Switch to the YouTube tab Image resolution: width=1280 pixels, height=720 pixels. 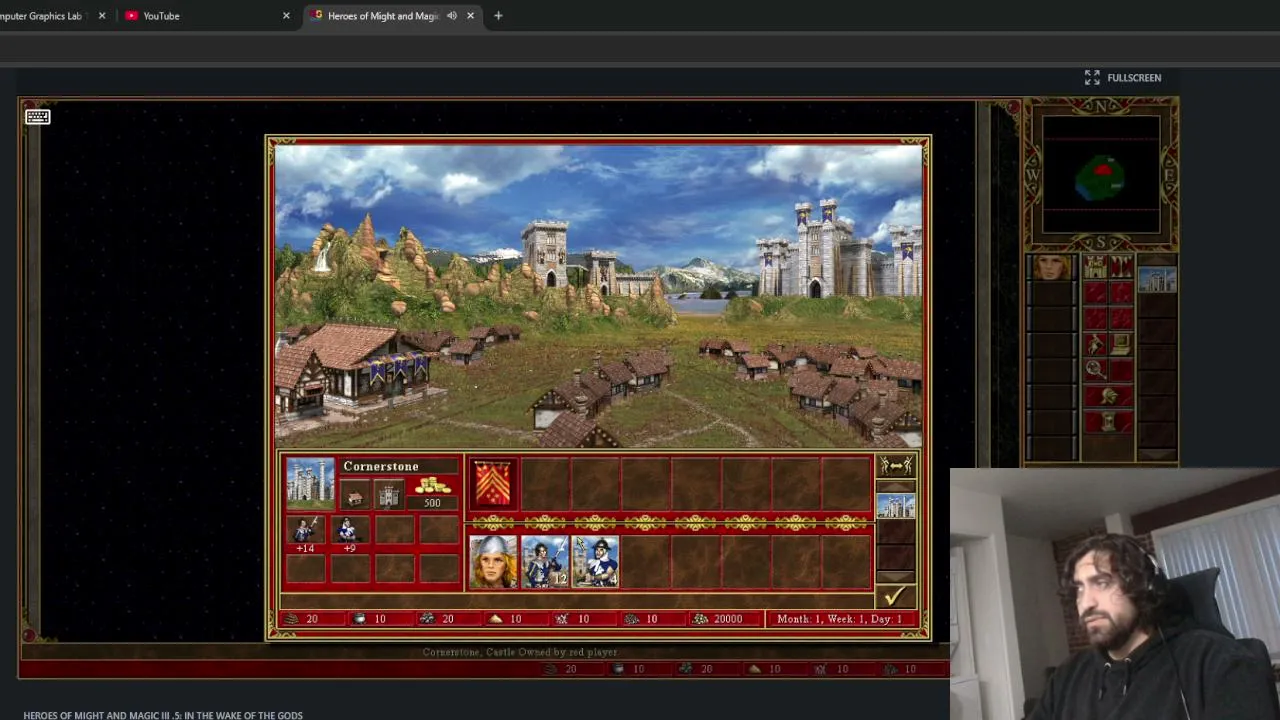pos(206,16)
